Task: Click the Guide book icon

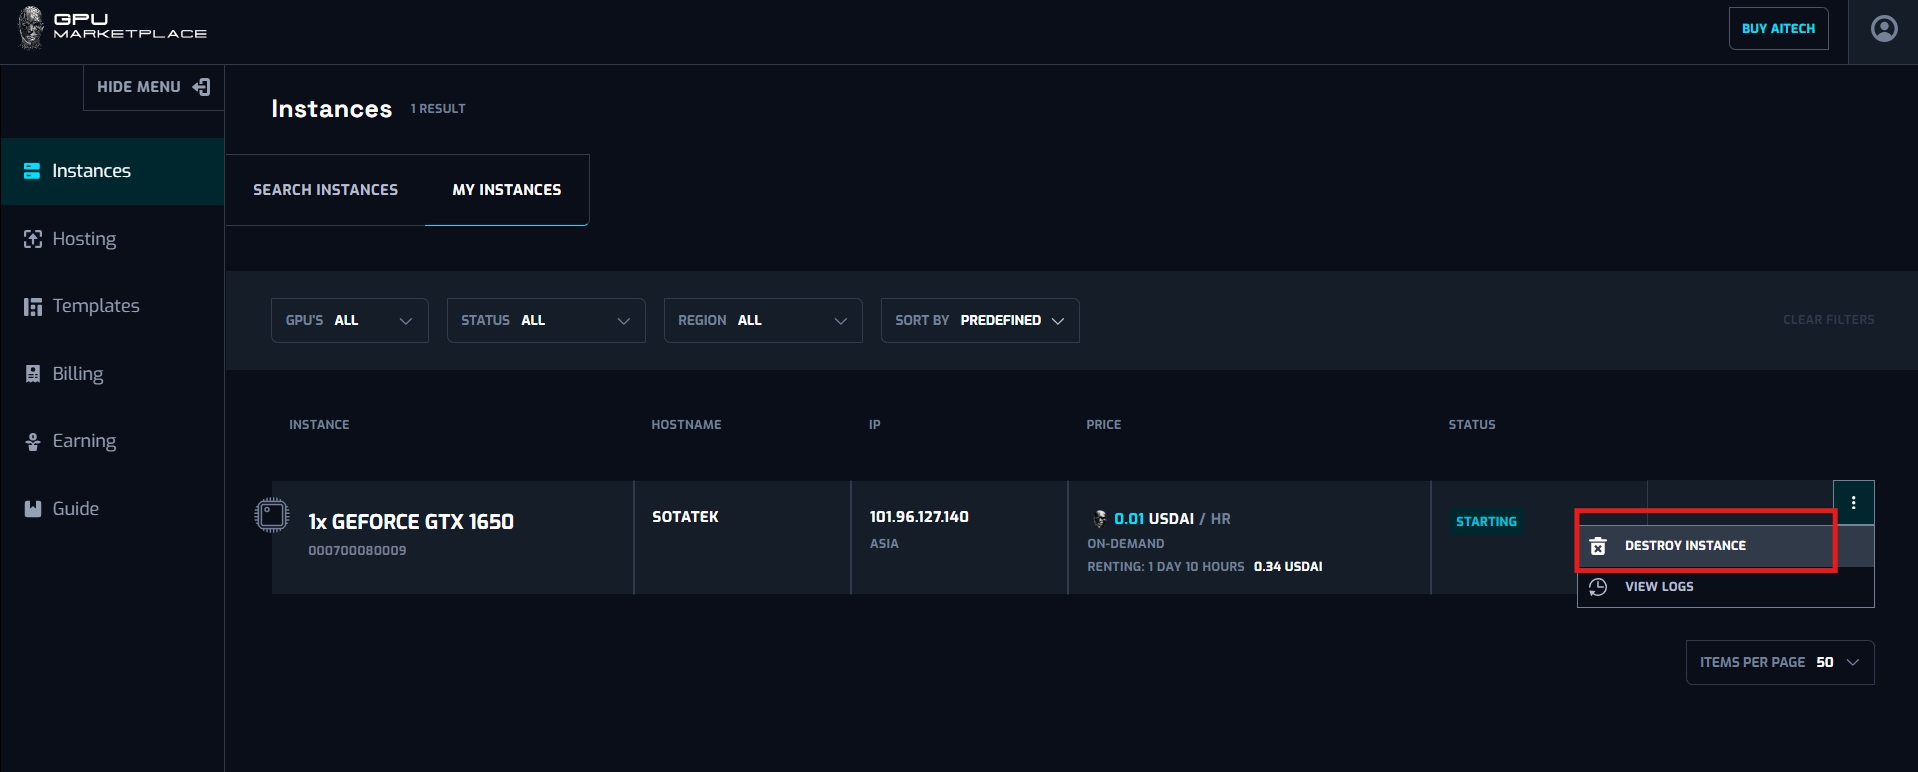Action: [33, 509]
